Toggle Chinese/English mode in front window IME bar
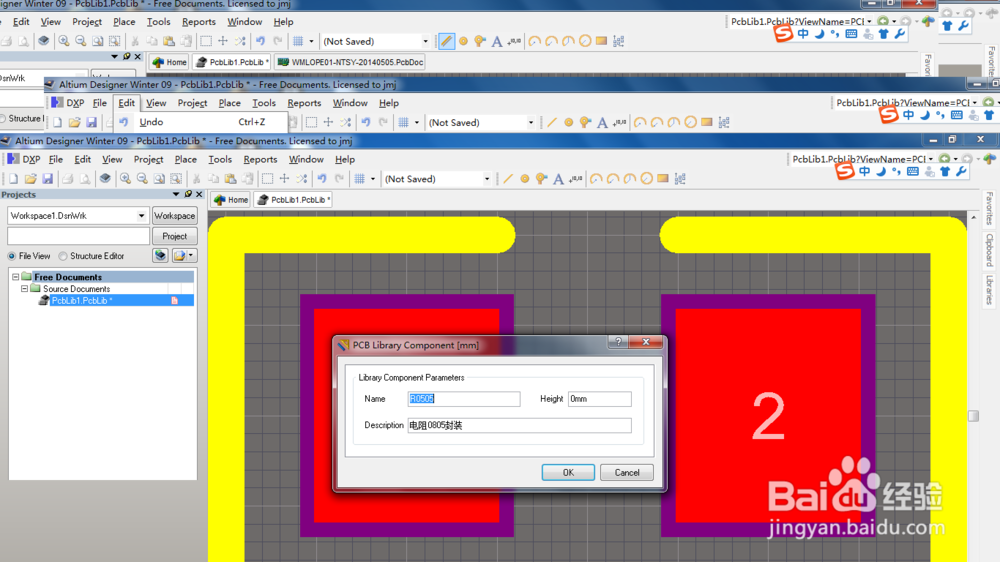1000x562 pixels. tap(864, 172)
